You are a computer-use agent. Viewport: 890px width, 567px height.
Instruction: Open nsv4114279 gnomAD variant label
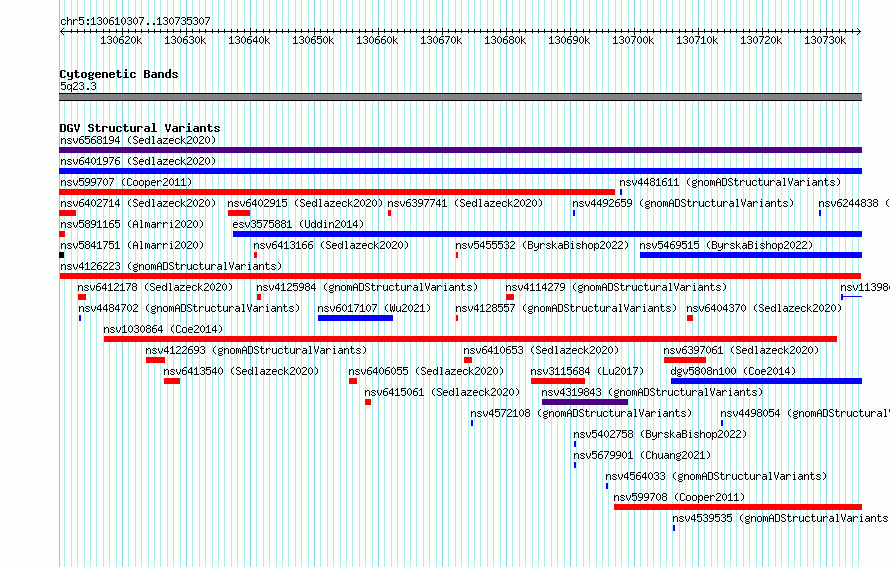point(616,287)
